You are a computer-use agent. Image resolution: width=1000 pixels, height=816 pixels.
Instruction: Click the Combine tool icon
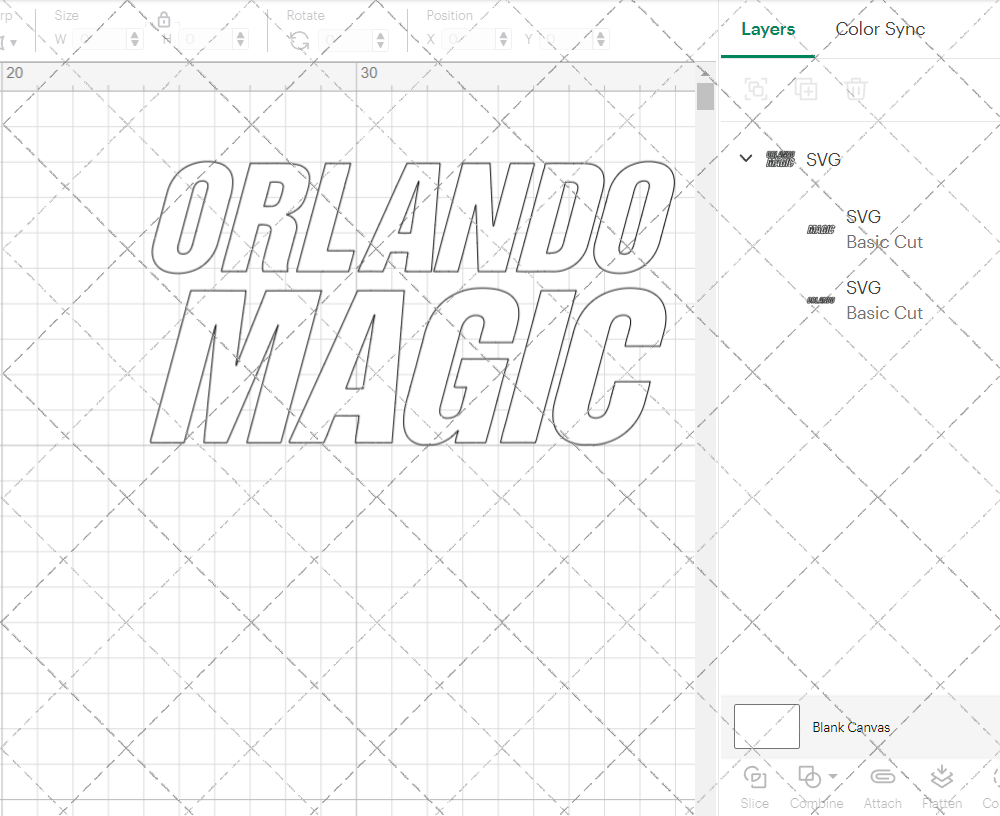tap(809, 778)
